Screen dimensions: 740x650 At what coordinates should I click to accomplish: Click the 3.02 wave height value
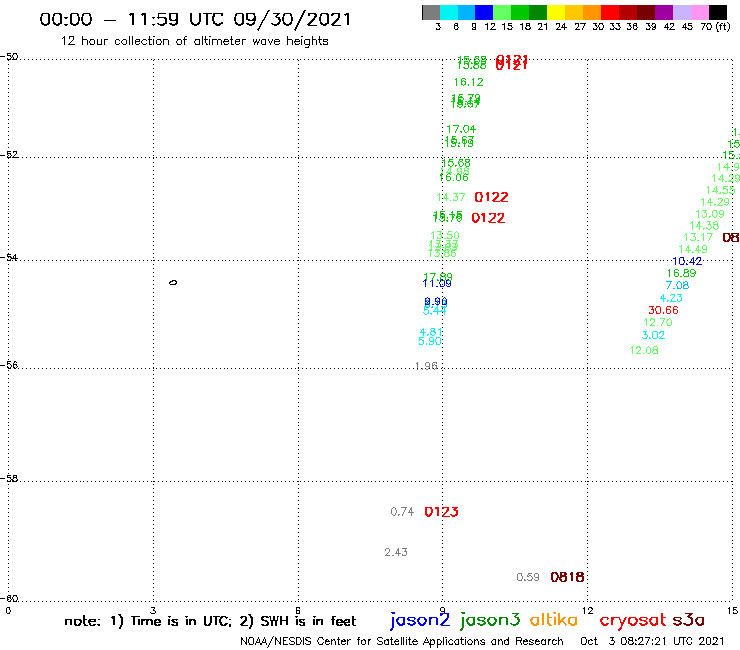[x=653, y=335]
